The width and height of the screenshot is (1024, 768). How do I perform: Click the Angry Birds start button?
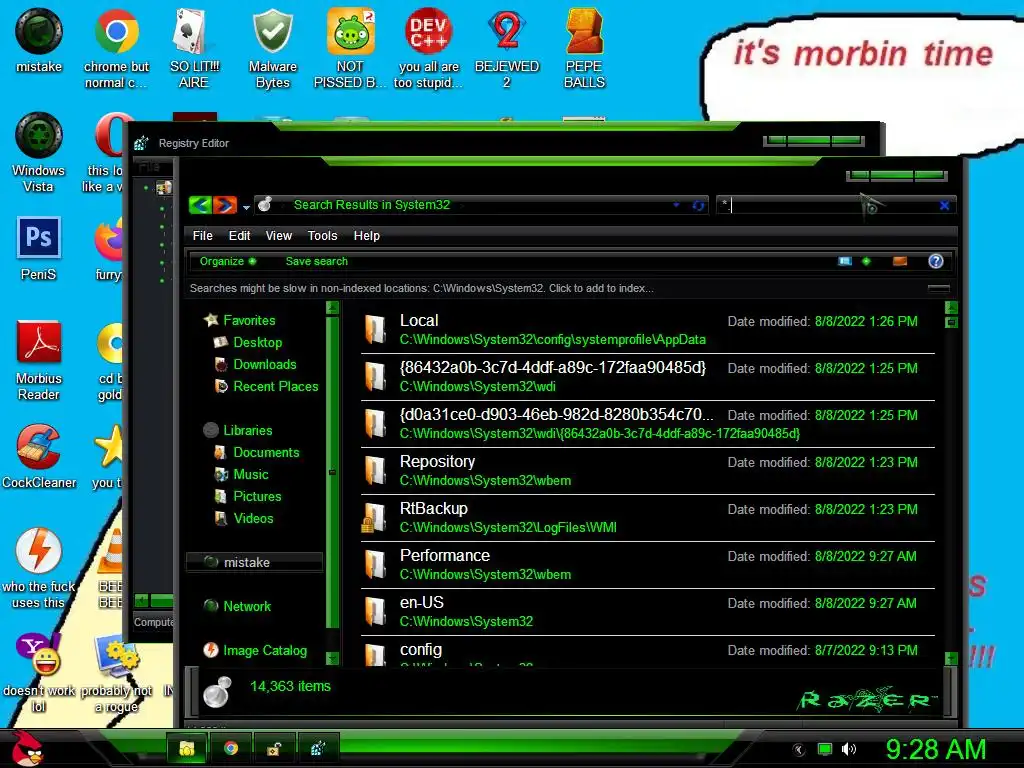pyautogui.click(x=26, y=748)
